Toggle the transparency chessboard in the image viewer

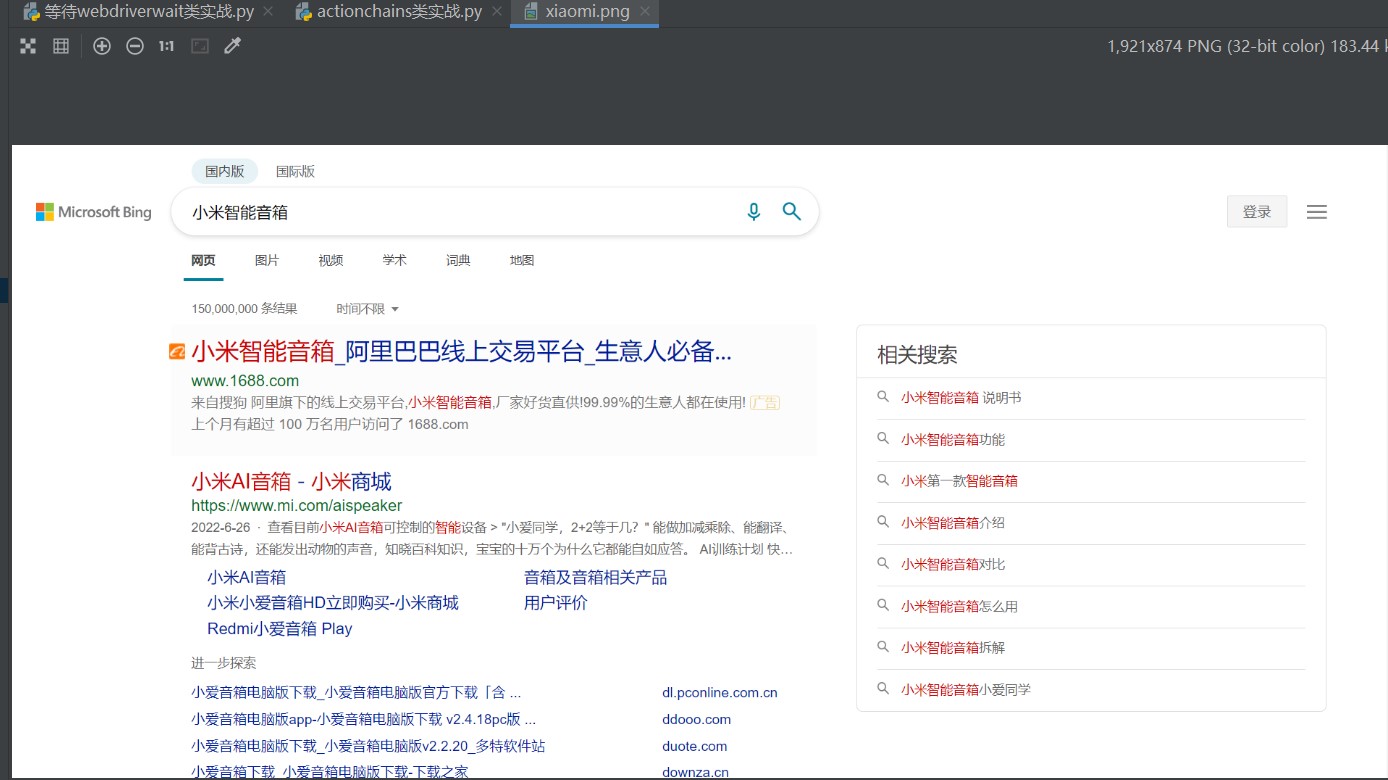(28, 46)
